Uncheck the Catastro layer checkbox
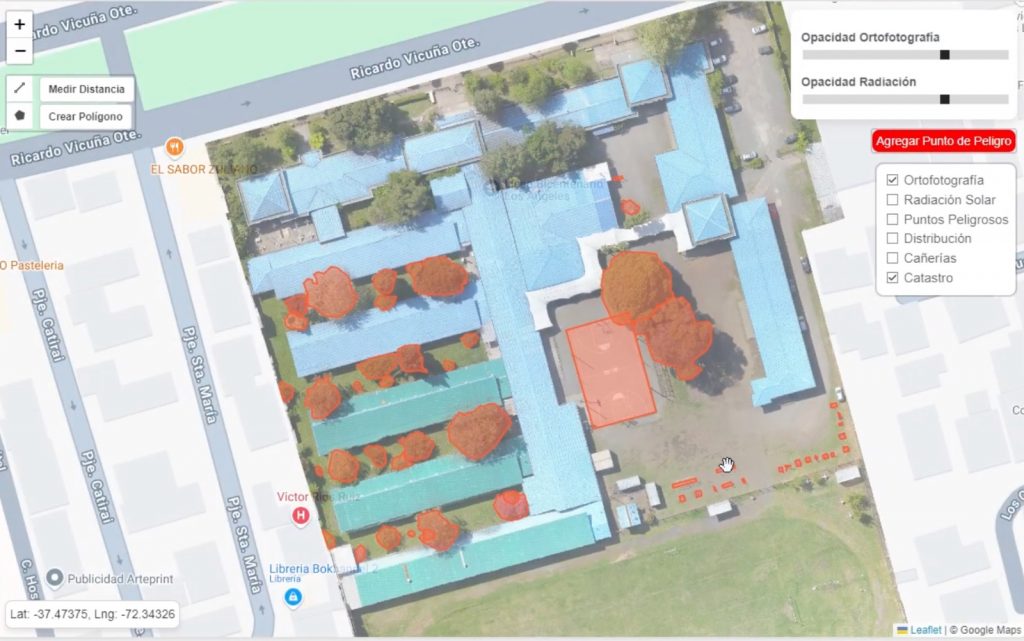 (x=893, y=278)
